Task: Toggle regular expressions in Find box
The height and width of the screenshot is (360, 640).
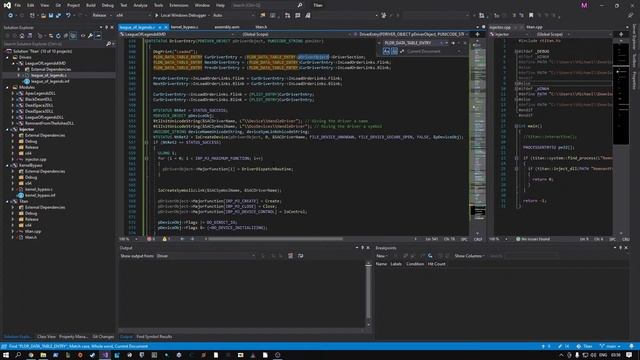Action: [402, 51]
